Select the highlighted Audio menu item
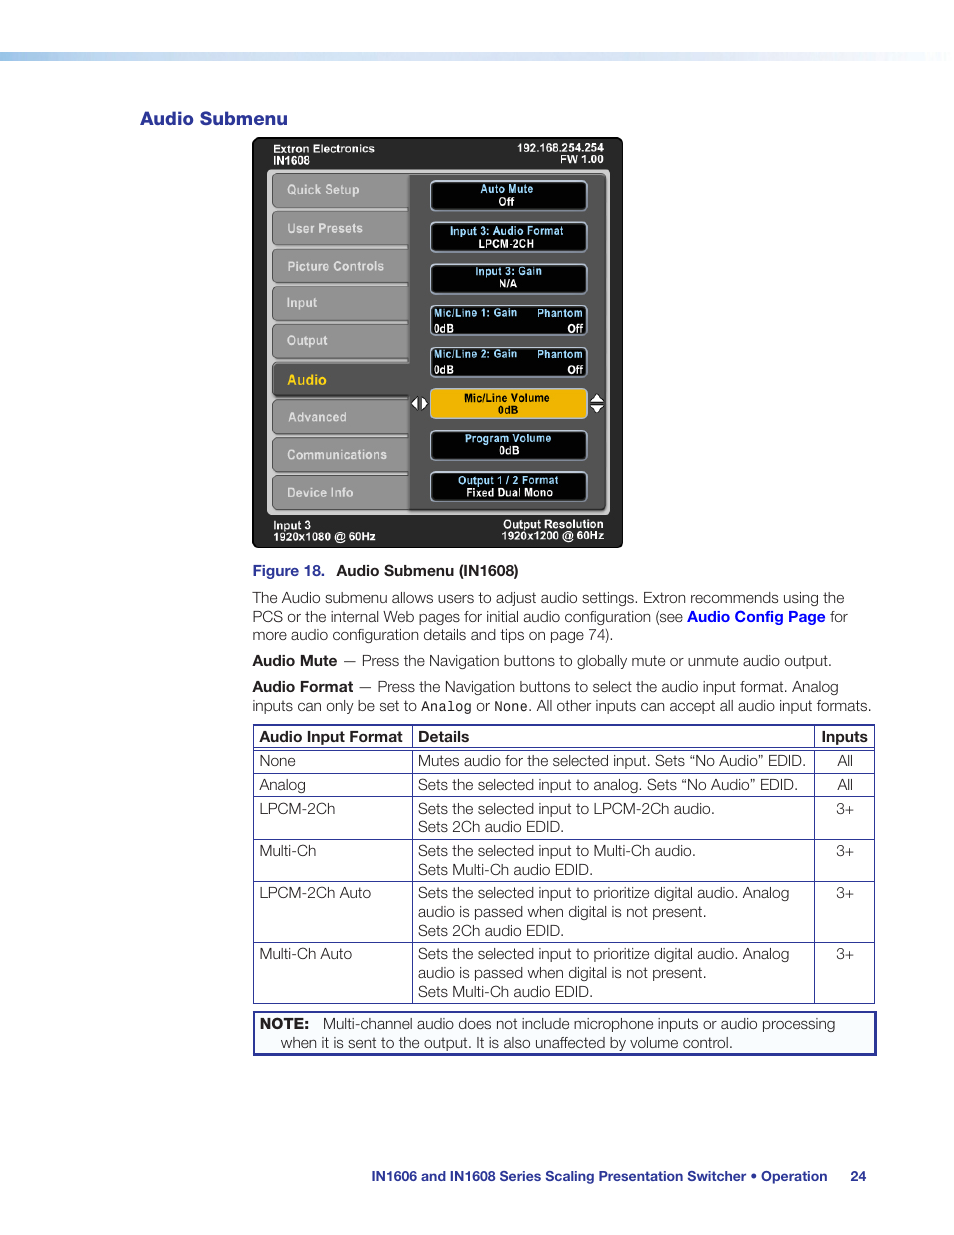The height and width of the screenshot is (1235, 954). [340, 380]
